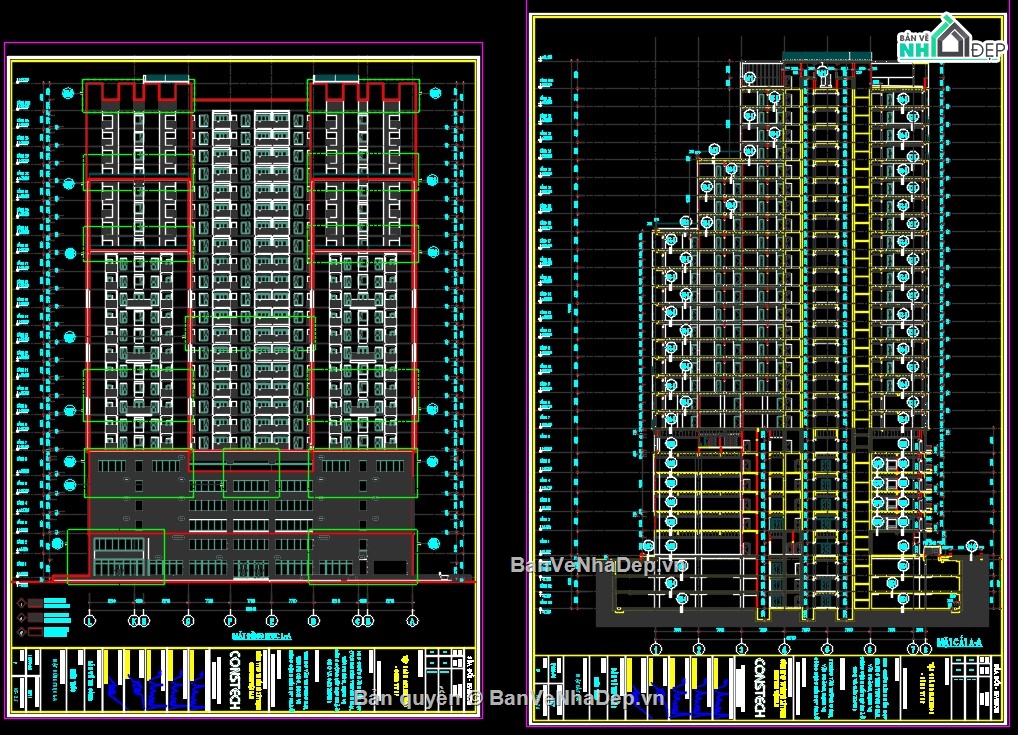Click grid bubble 1 under the section drawing
The image size is (1018, 735).
tap(656, 649)
